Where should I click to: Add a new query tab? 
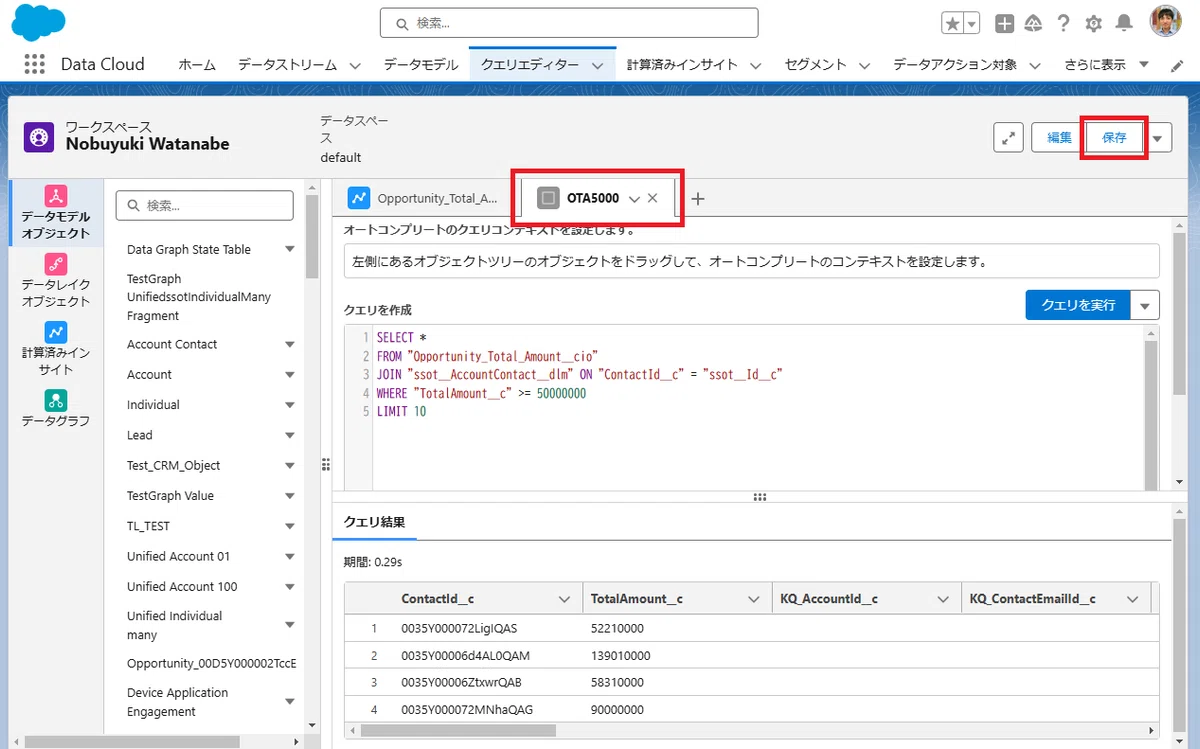(x=698, y=198)
